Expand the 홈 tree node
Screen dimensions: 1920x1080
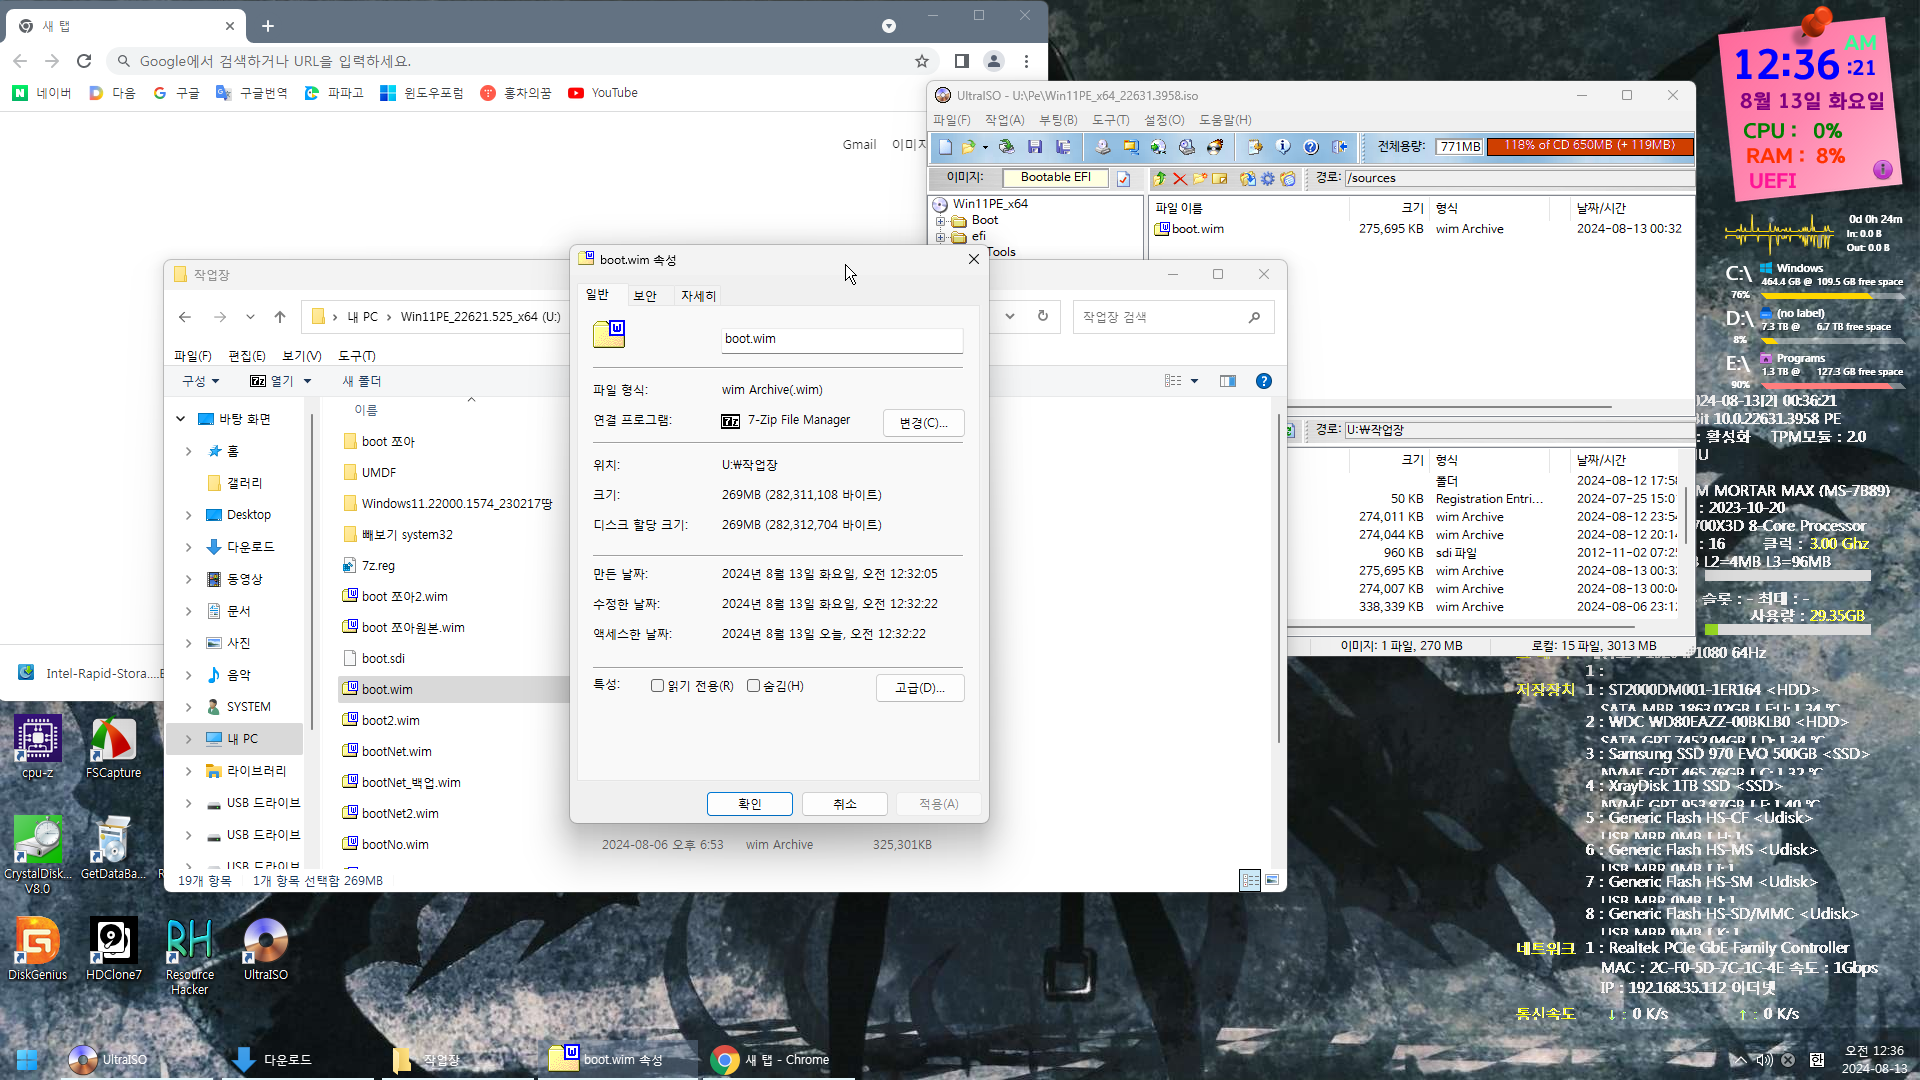click(188, 451)
